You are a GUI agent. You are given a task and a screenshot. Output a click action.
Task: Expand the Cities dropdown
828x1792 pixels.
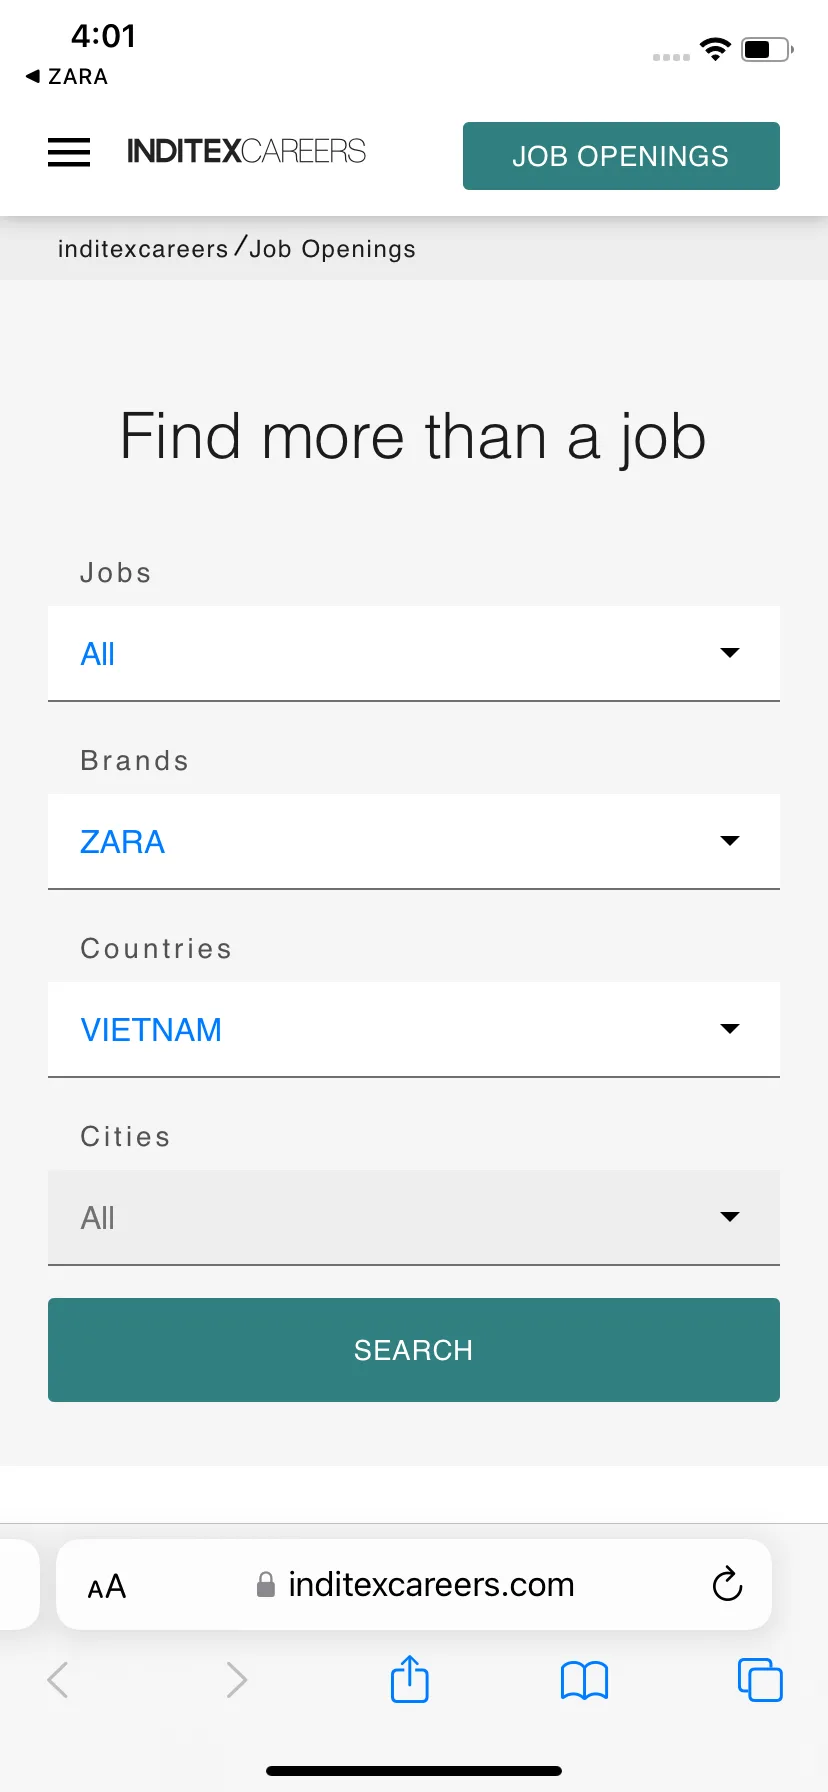pos(414,1218)
